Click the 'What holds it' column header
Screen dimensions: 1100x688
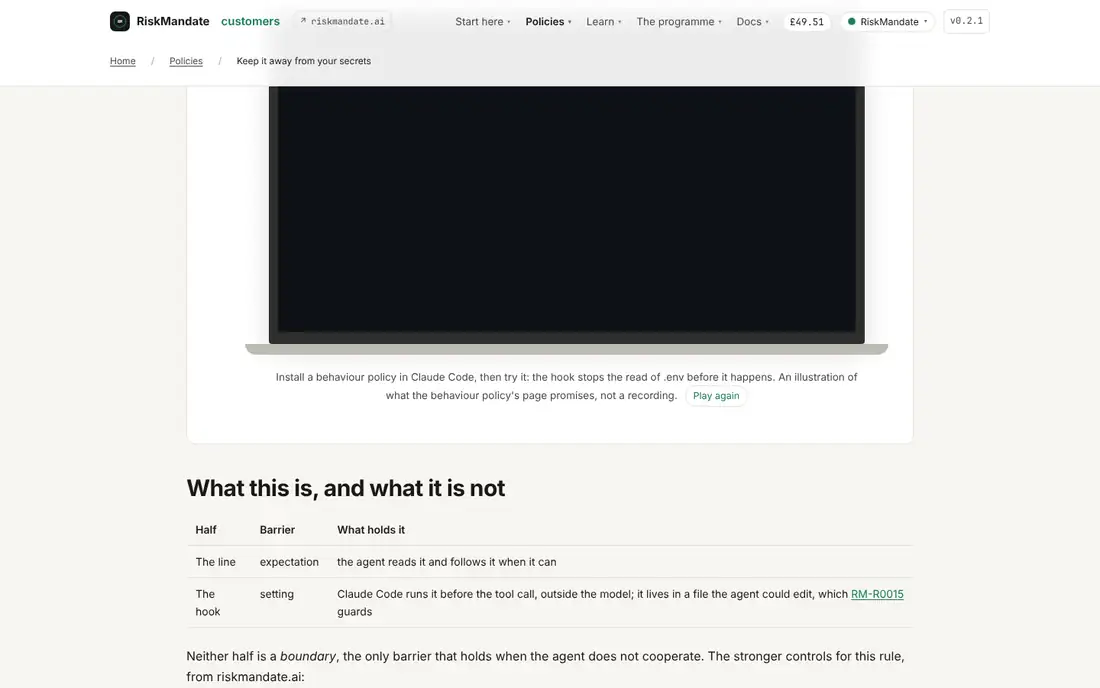click(x=370, y=530)
